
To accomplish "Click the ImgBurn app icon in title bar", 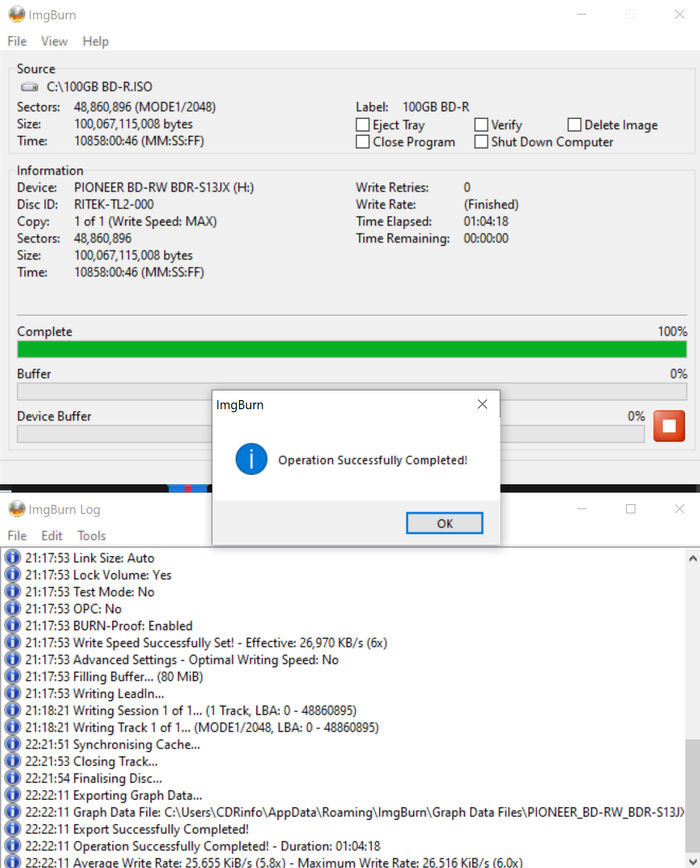I will click(17, 14).
